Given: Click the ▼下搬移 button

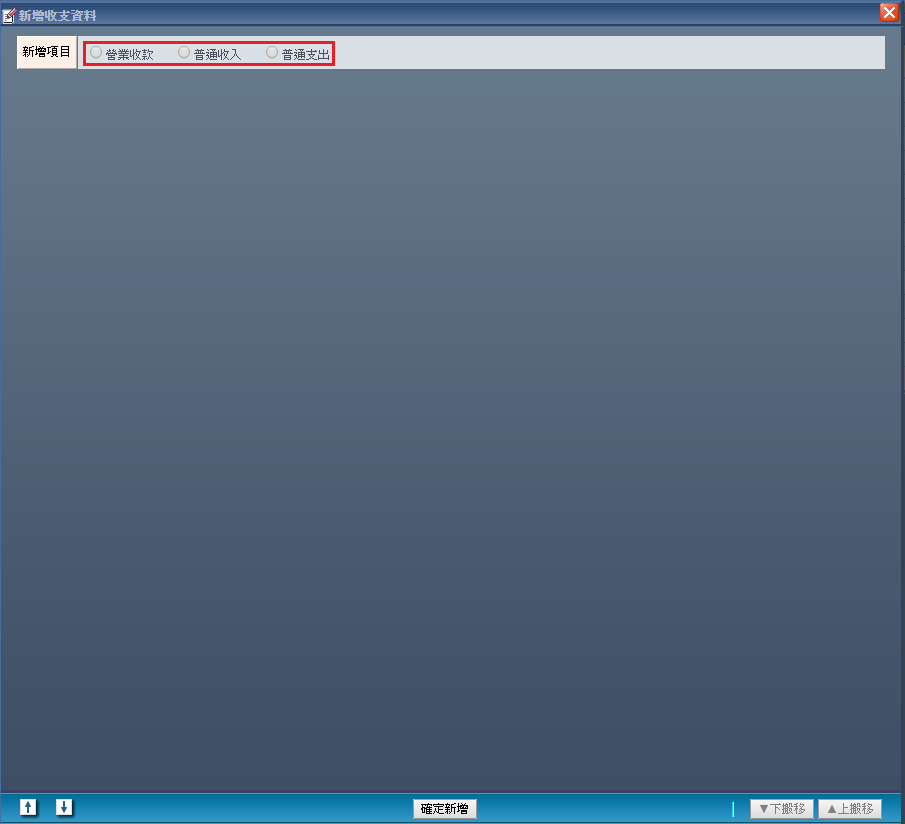Looking at the screenshot, I should [x=781, y=809].
